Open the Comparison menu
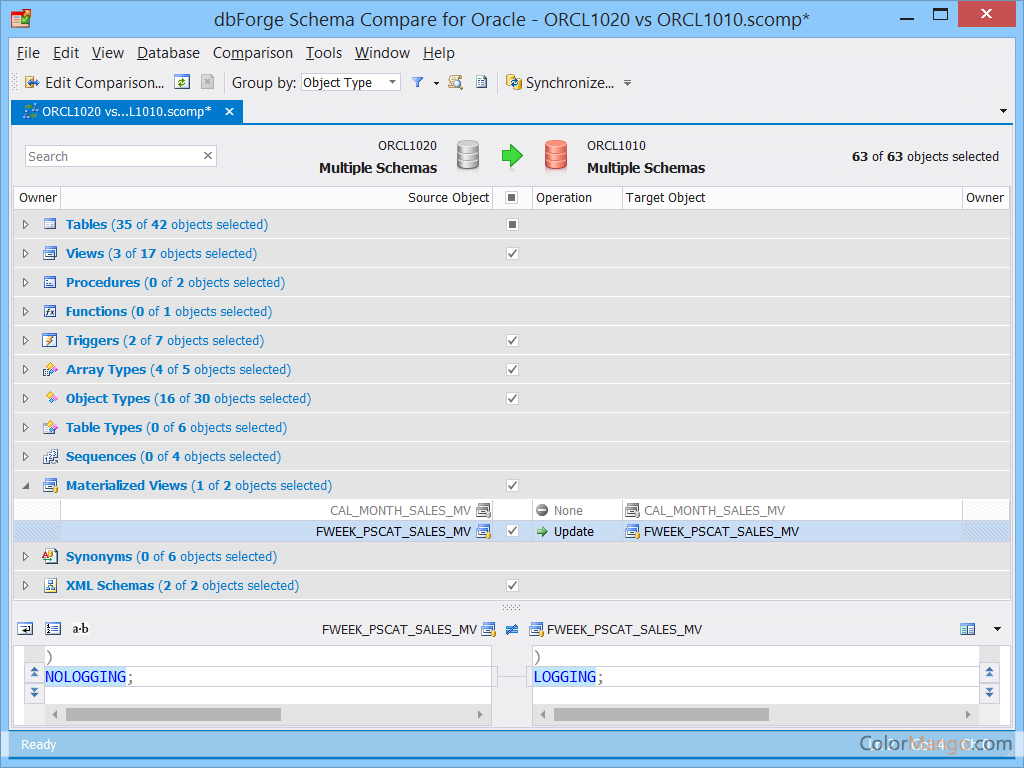This screenshot has width=1024, height=768. tap(253, 53)
